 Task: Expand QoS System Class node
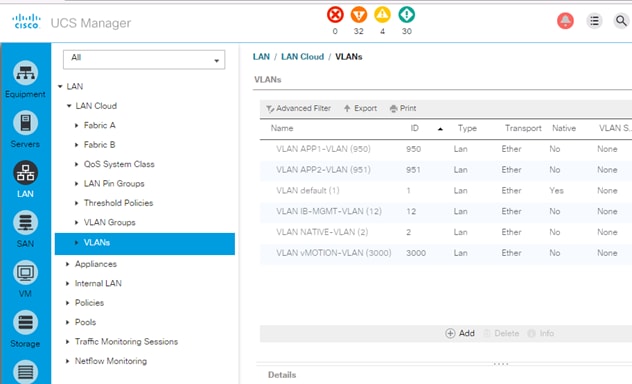77,164
